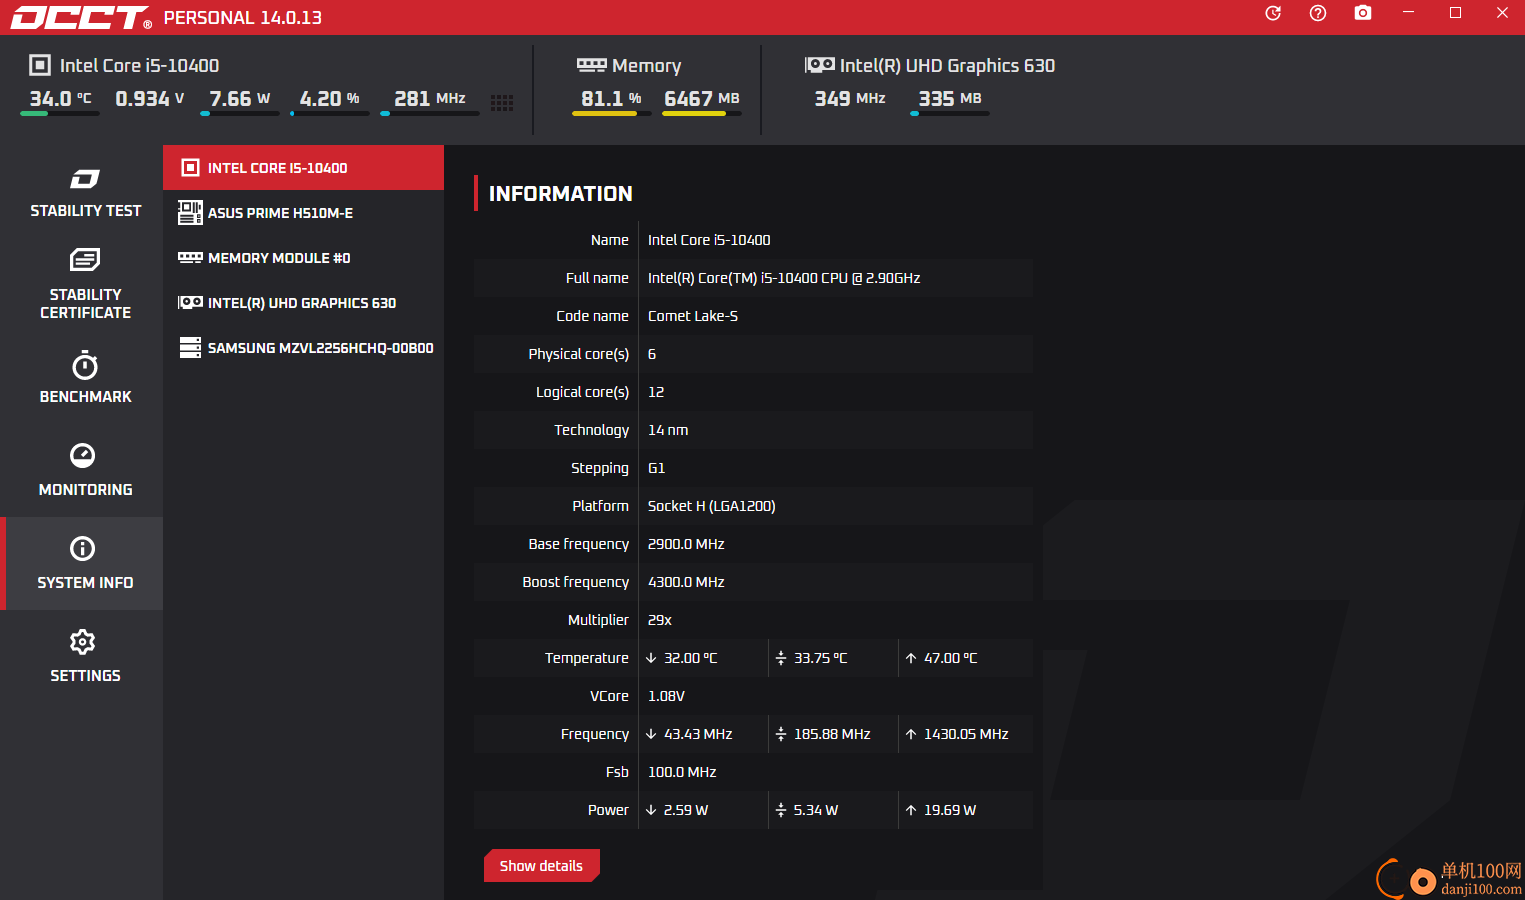Open the help question mark icon

[x=1318, y=13]
